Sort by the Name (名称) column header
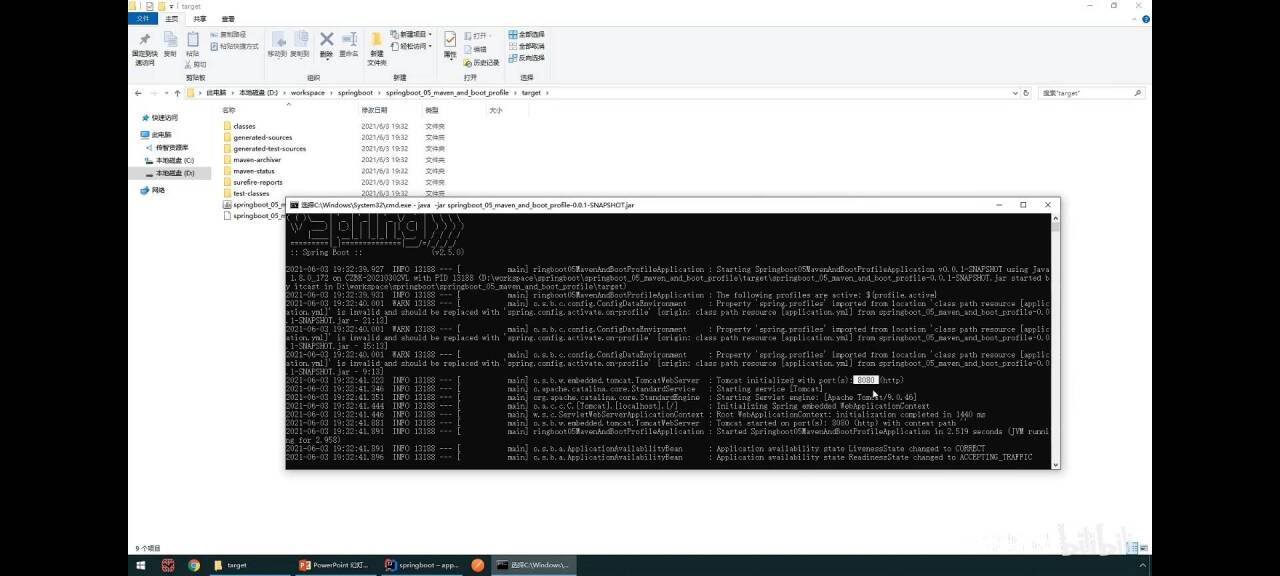Viewport: 1280px width, 576px height. coord(229,110)
